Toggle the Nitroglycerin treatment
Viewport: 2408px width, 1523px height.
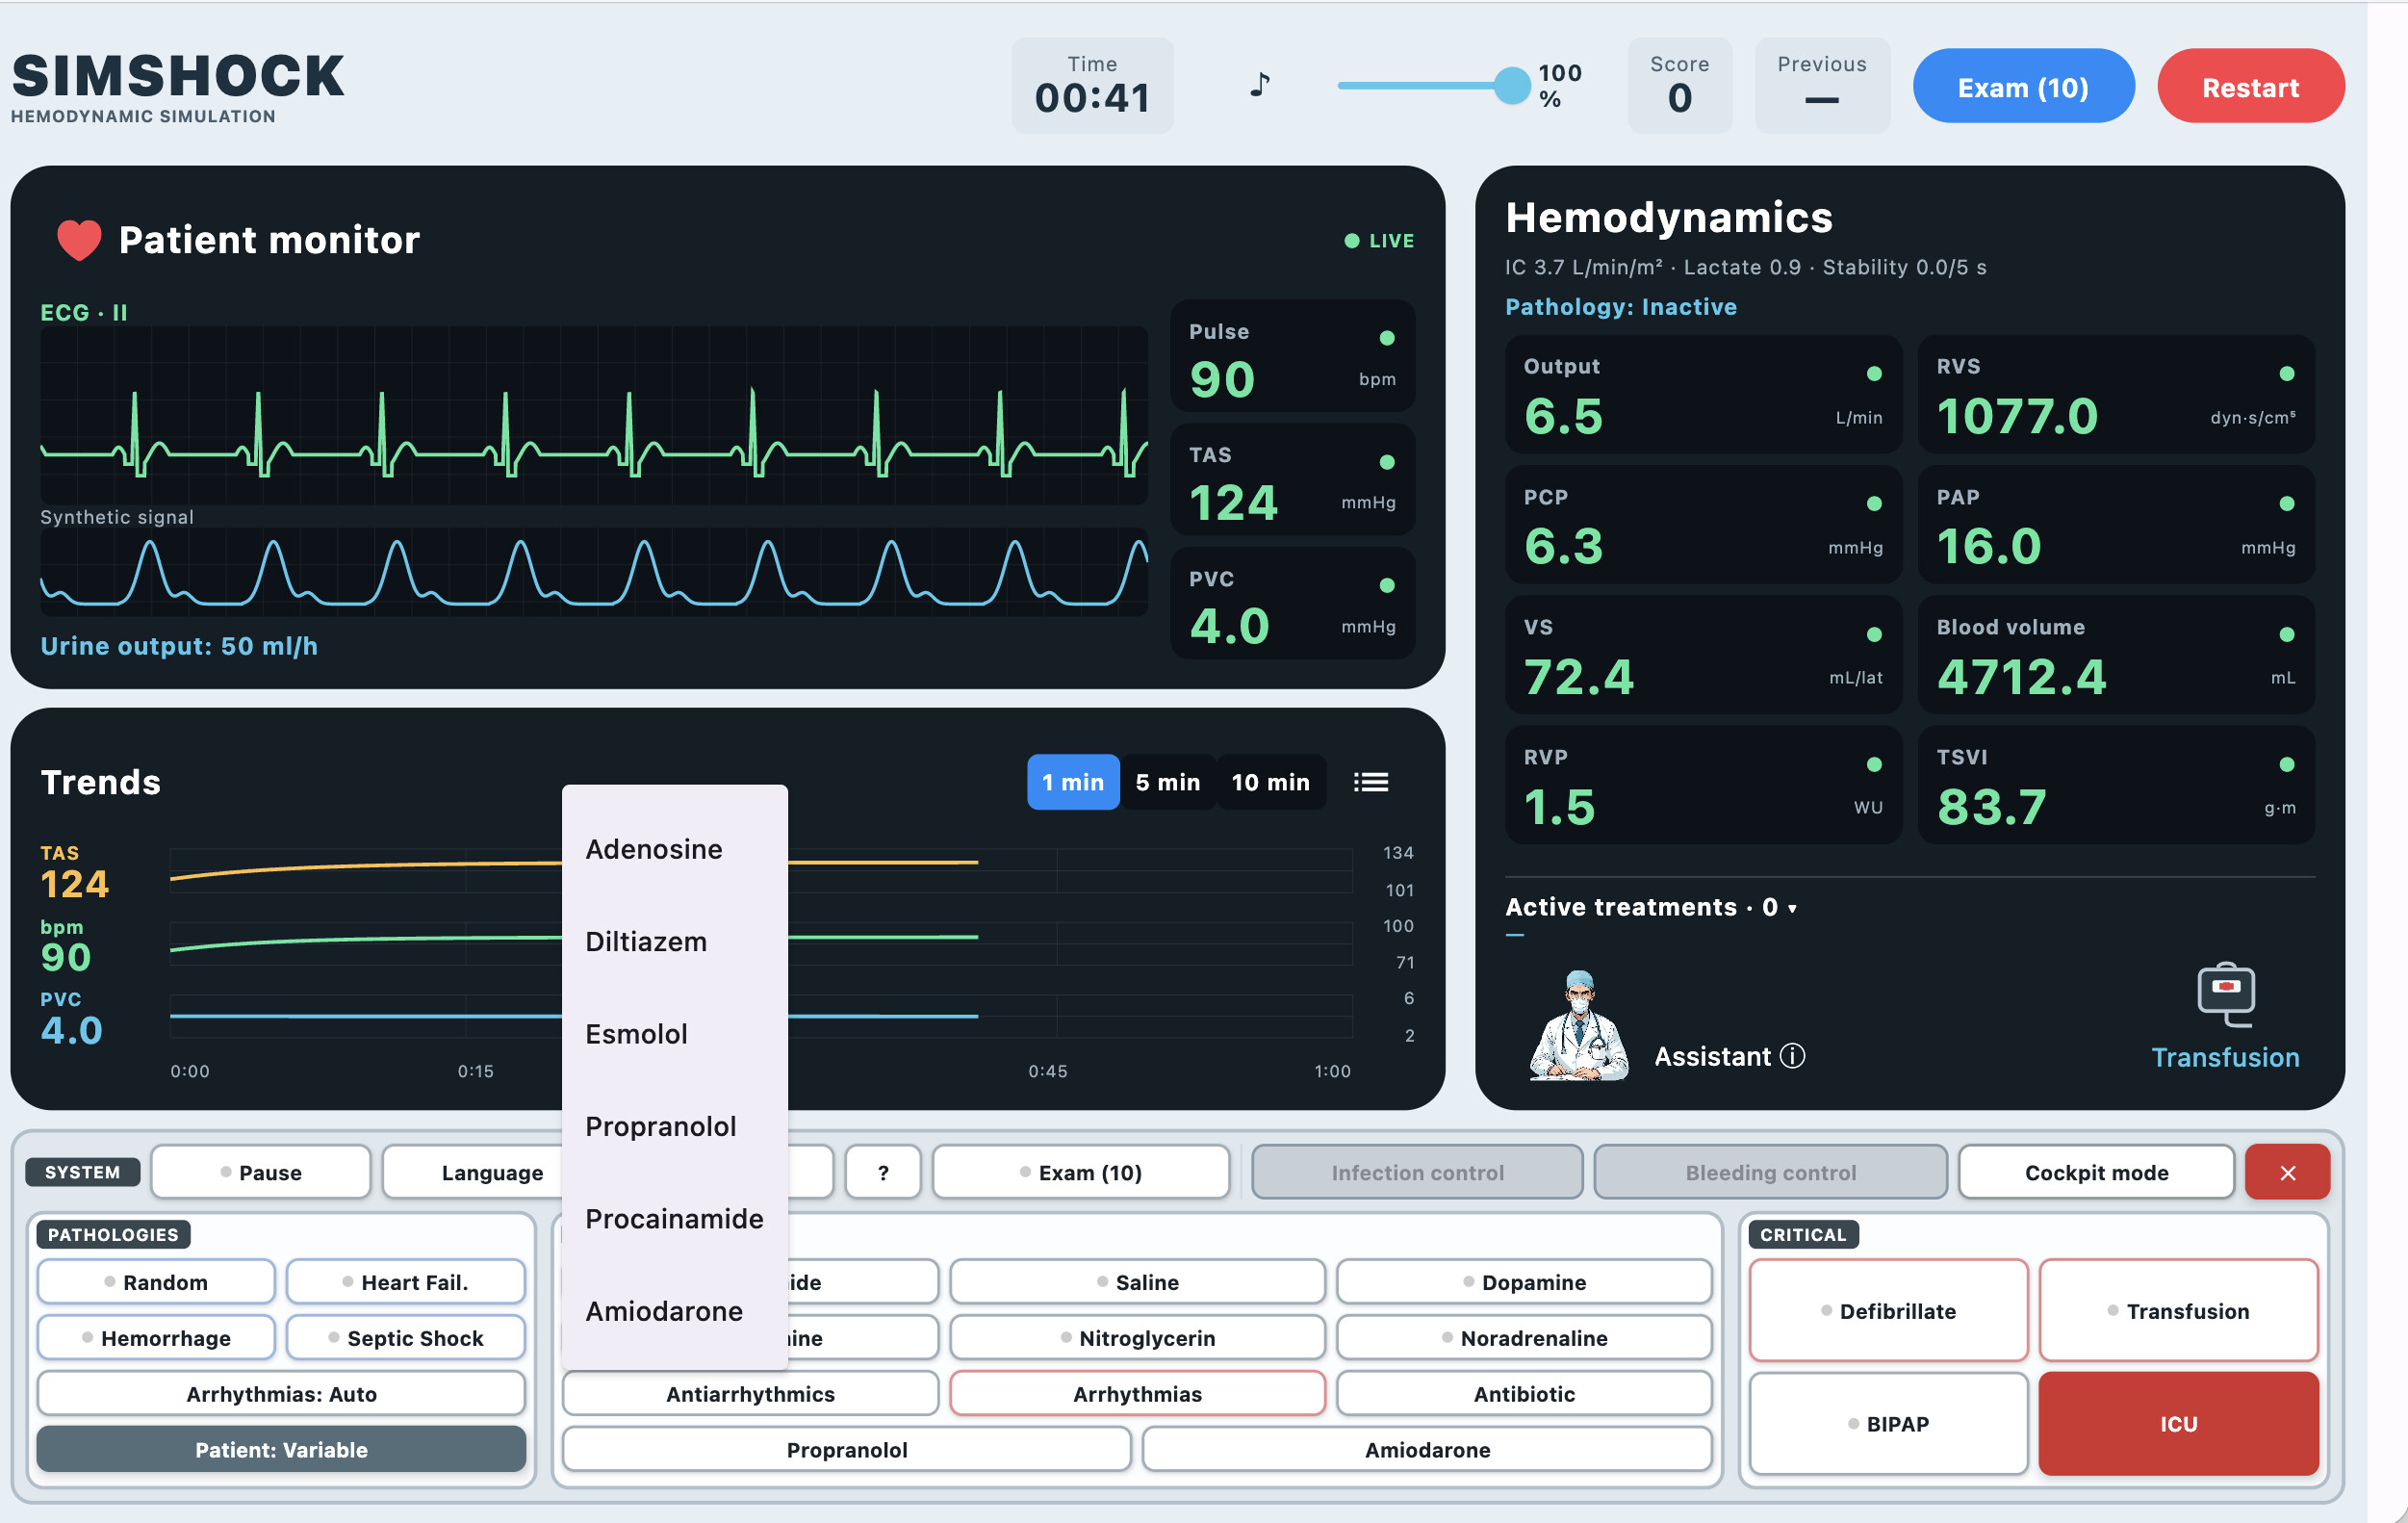[x=1137, y=1338]
